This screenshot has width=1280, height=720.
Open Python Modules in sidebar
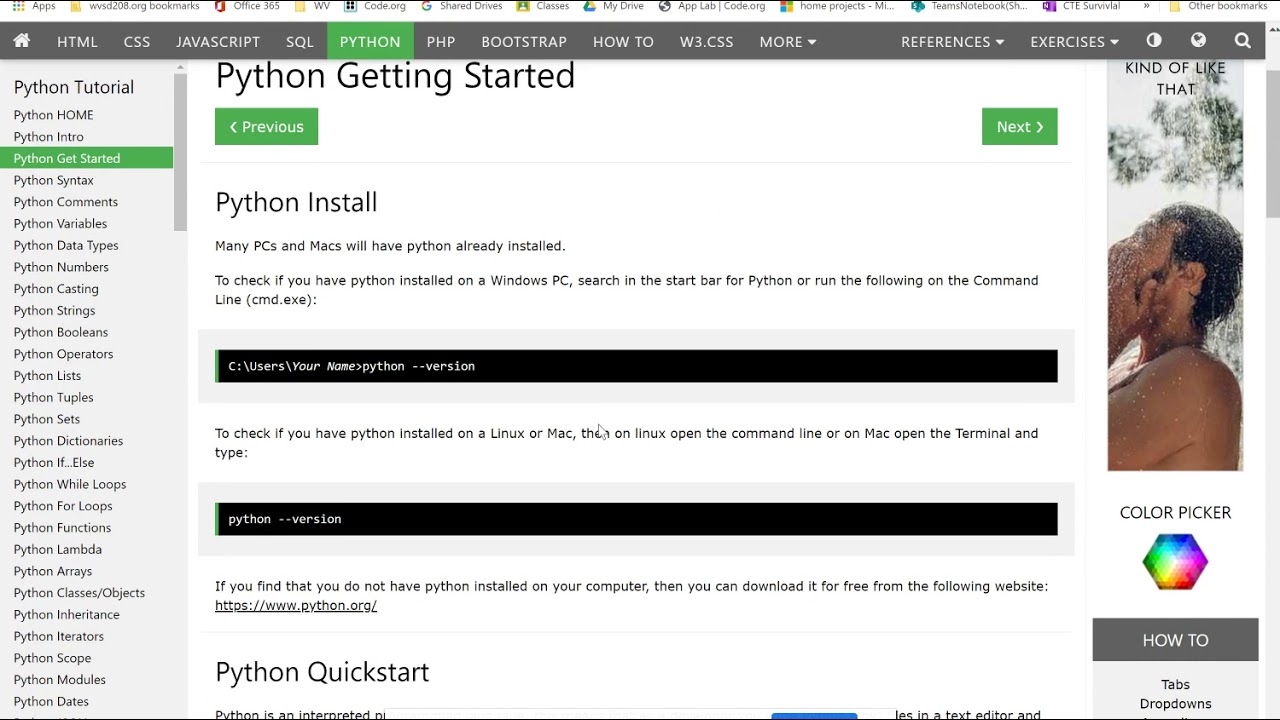[59, 680]
